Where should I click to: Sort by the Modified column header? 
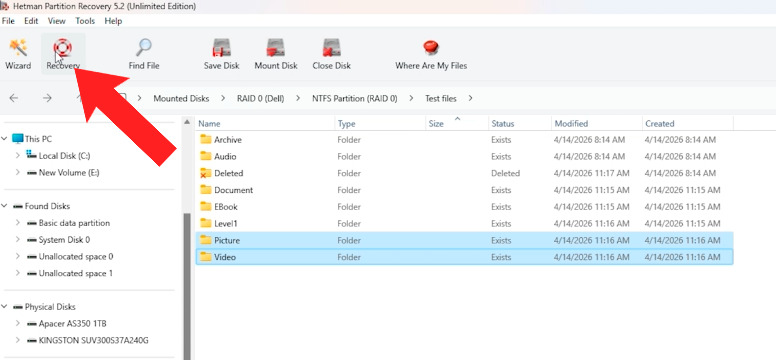pos(596,124)
